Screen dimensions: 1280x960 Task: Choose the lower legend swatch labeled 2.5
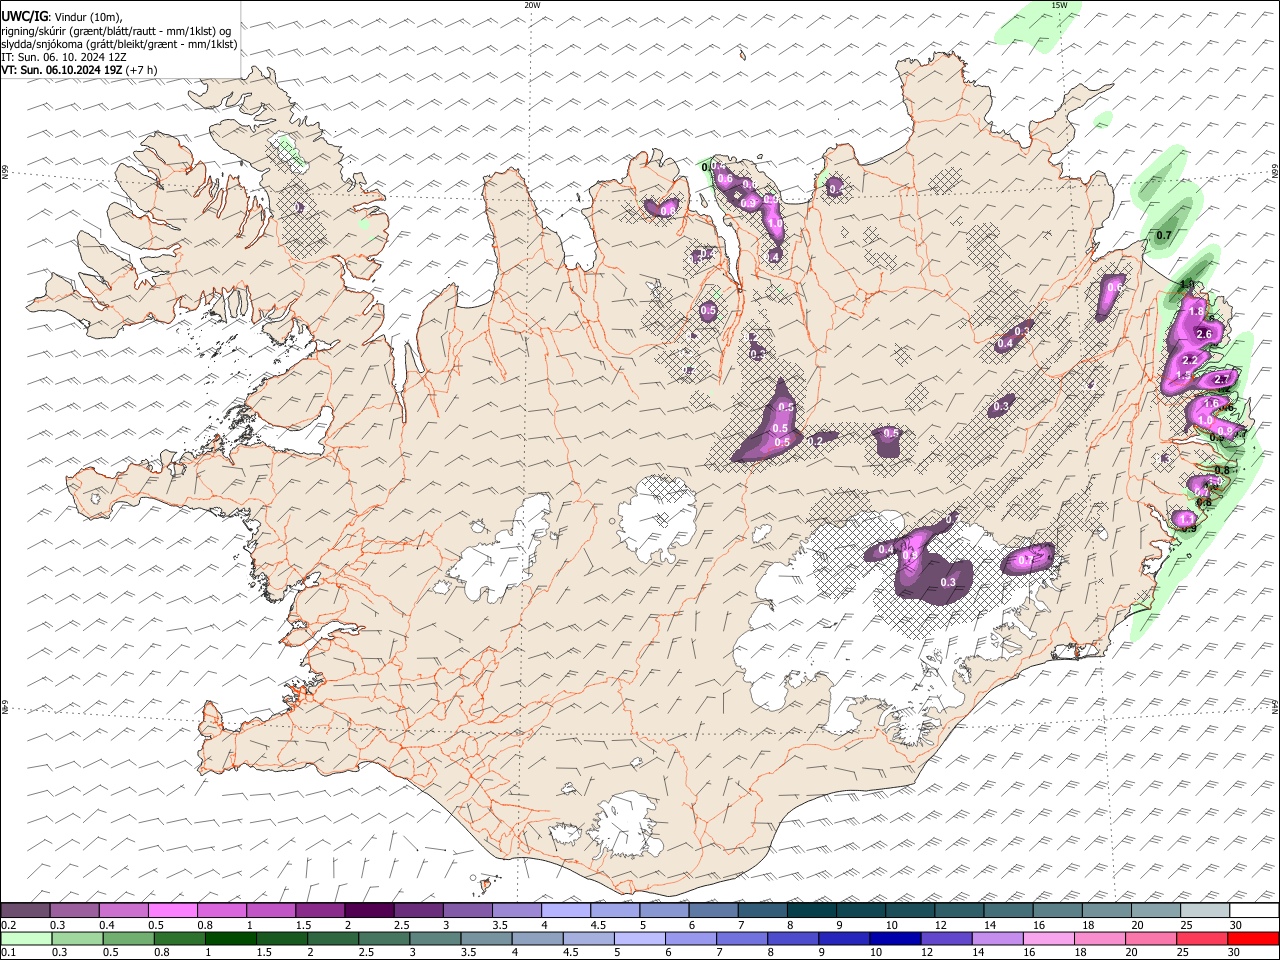click(x=385, y=938)
